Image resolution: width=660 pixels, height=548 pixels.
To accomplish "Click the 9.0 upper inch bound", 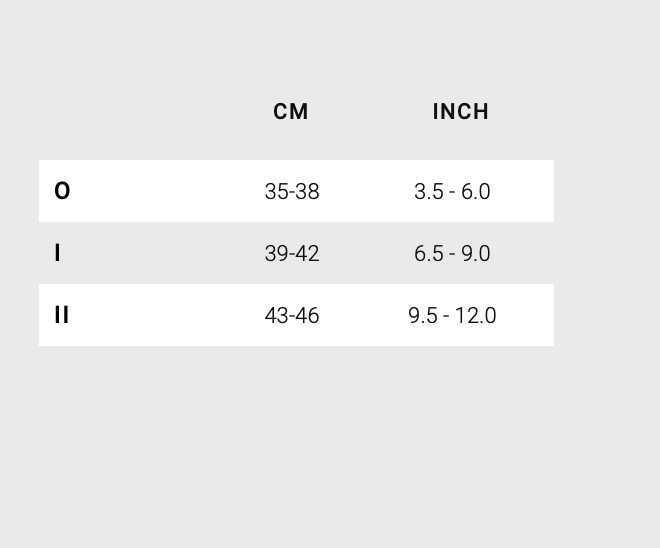I will coord(476,254).
